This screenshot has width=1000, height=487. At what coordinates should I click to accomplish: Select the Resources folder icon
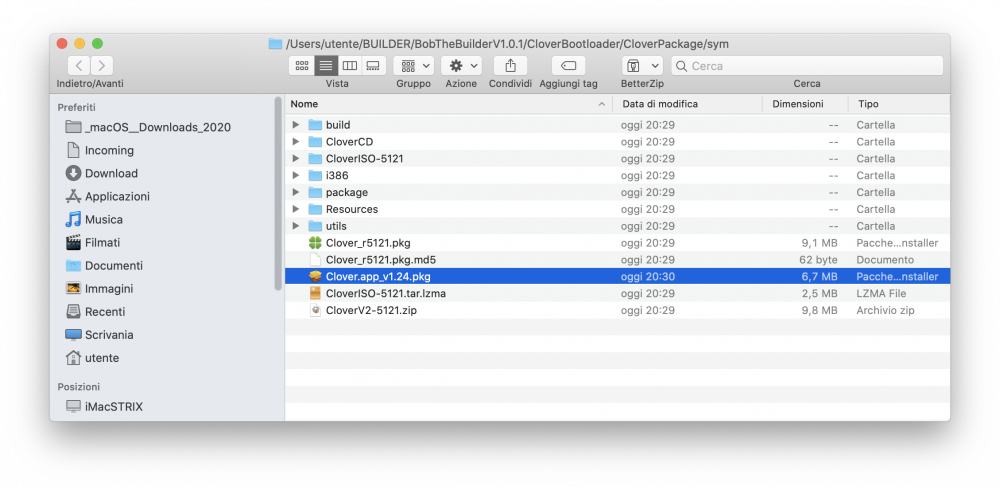tap(315, 209)
